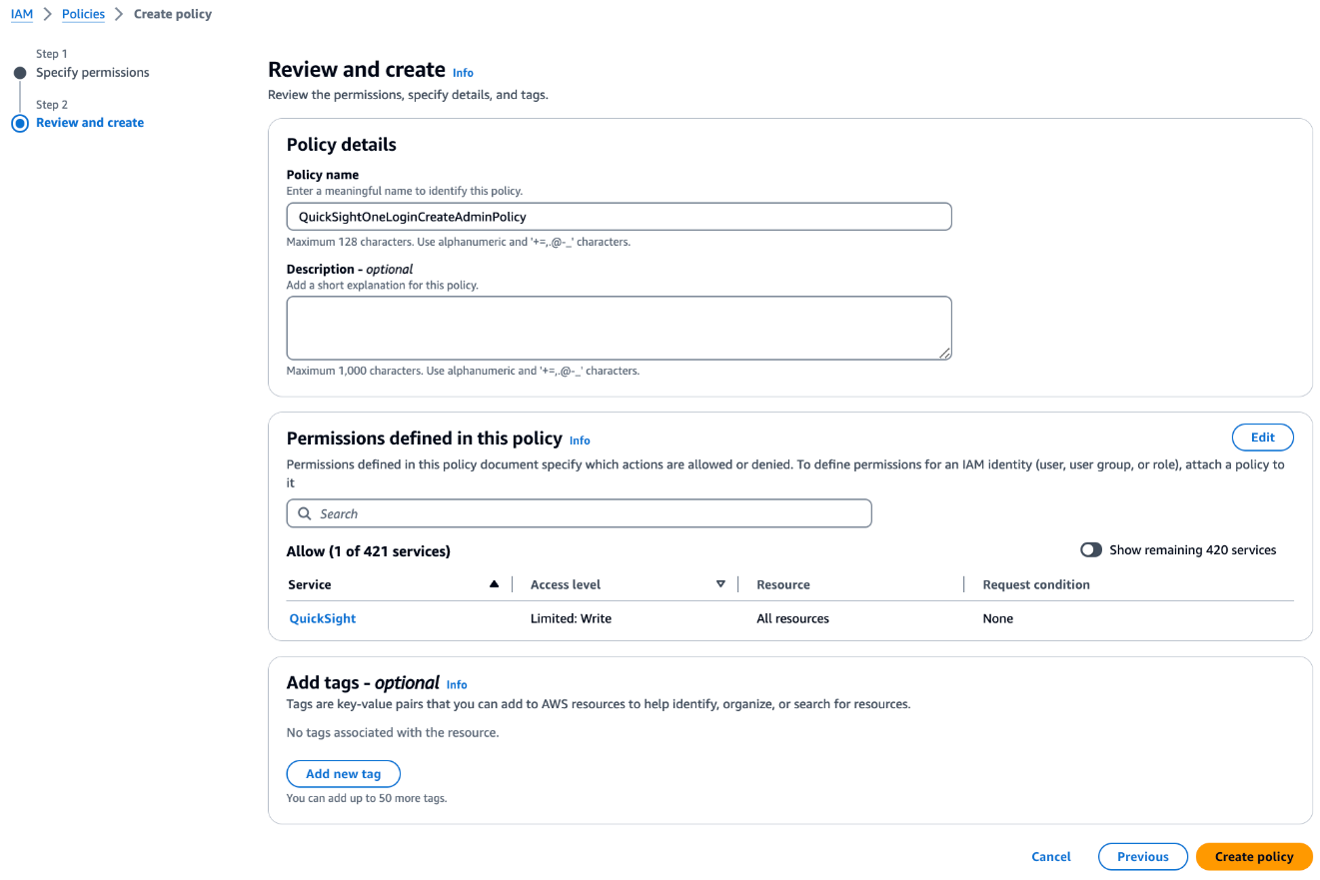Go to IAM breadcrumb link

pyautogui.click(x=21, y=14)
